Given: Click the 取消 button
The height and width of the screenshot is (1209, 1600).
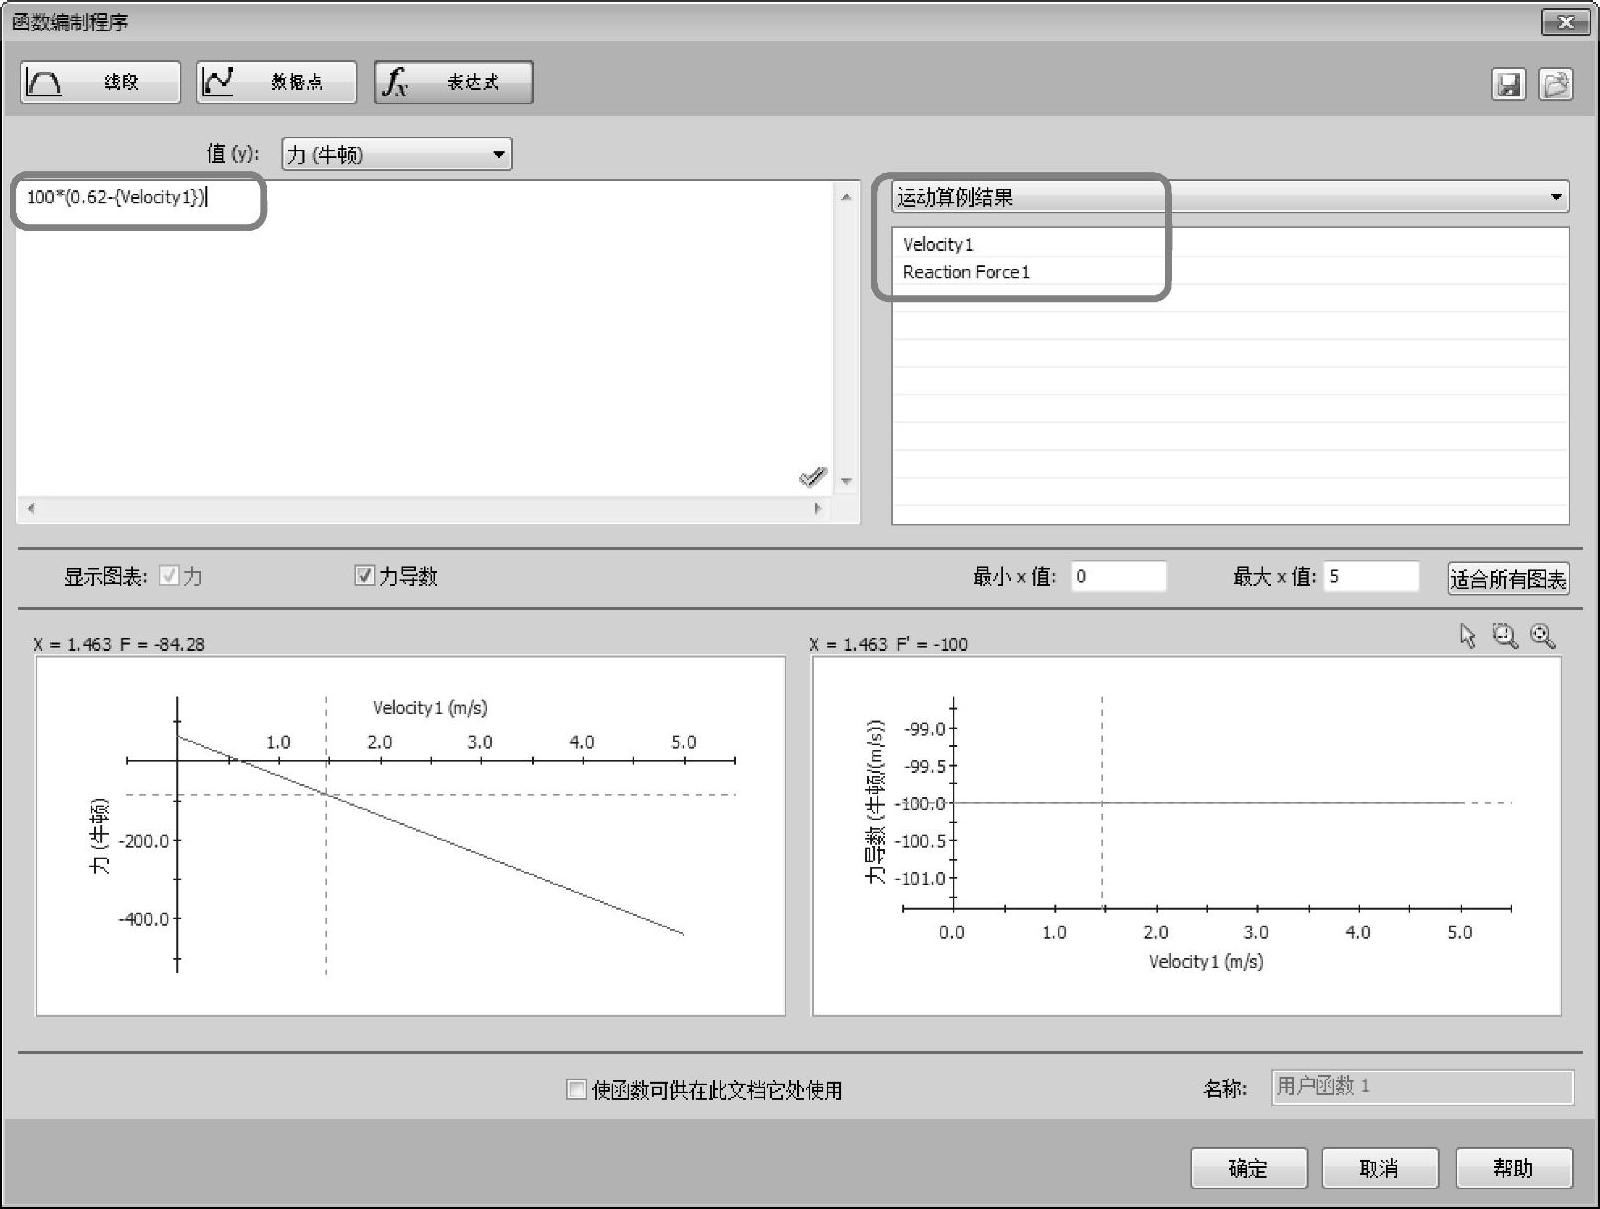Looking at the screenshot, I should (x=1380, y=1168).
